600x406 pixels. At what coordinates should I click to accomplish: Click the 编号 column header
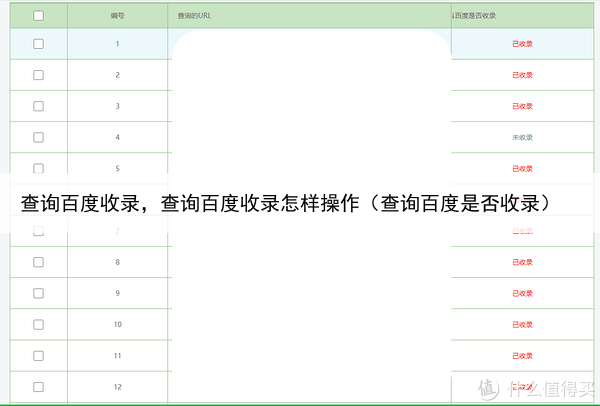tap(117, 16)
